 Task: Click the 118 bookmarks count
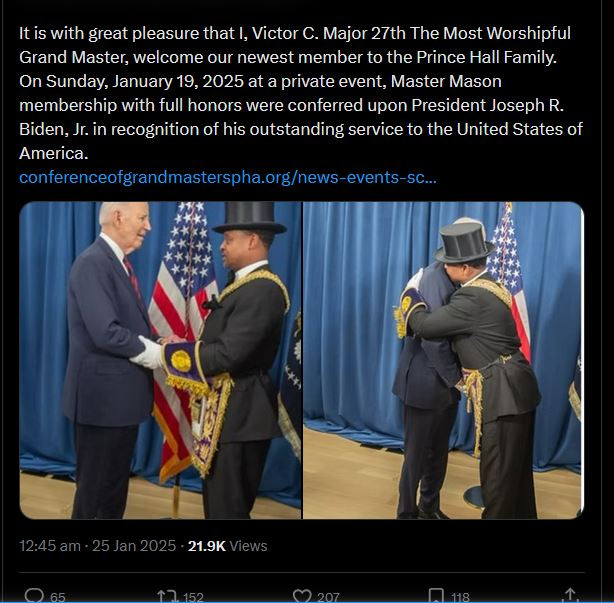[460, 597]
